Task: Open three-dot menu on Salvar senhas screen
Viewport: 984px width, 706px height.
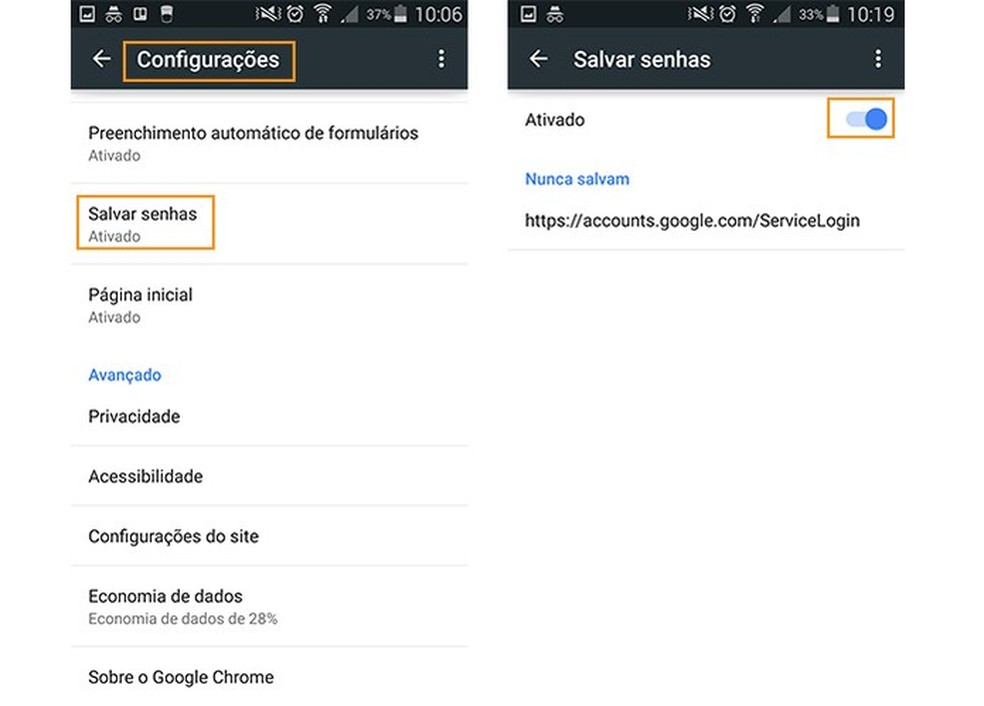Action: [878, 59]
